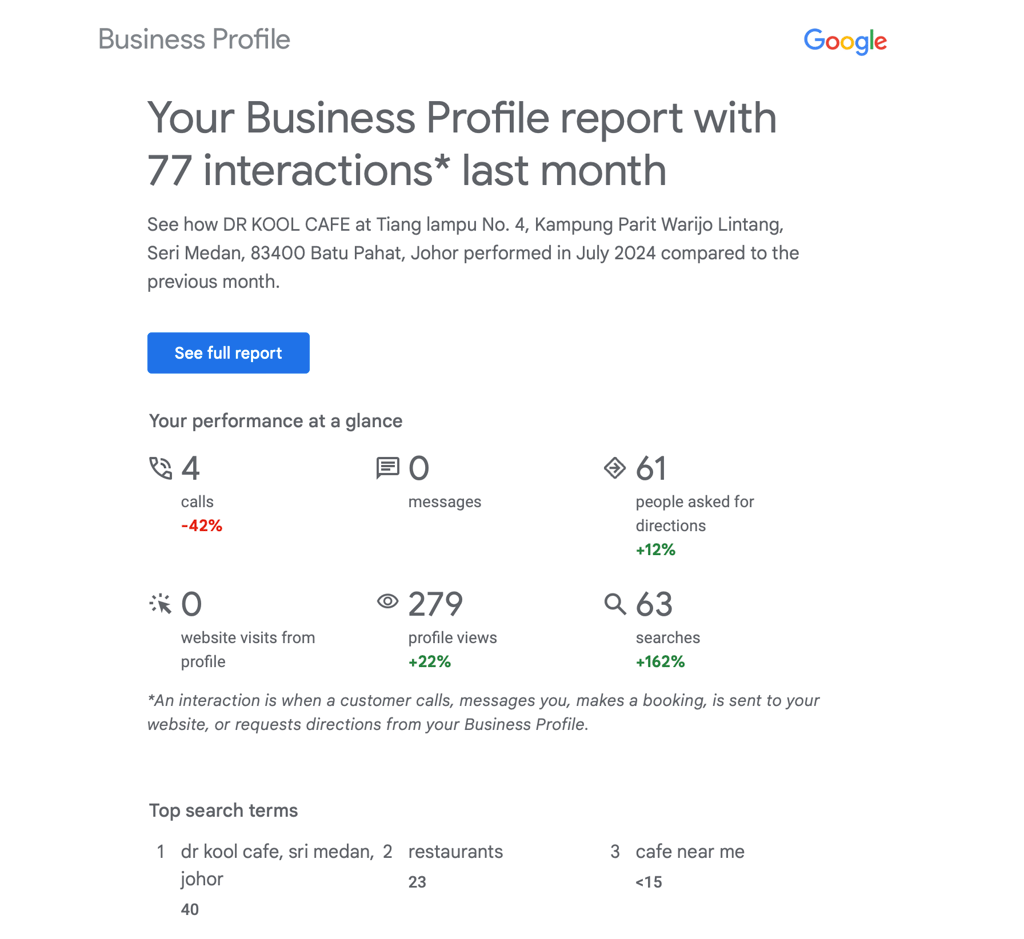1024x939 pixels.
Task: Click the profile views eye icon
Action: (388, 602)
